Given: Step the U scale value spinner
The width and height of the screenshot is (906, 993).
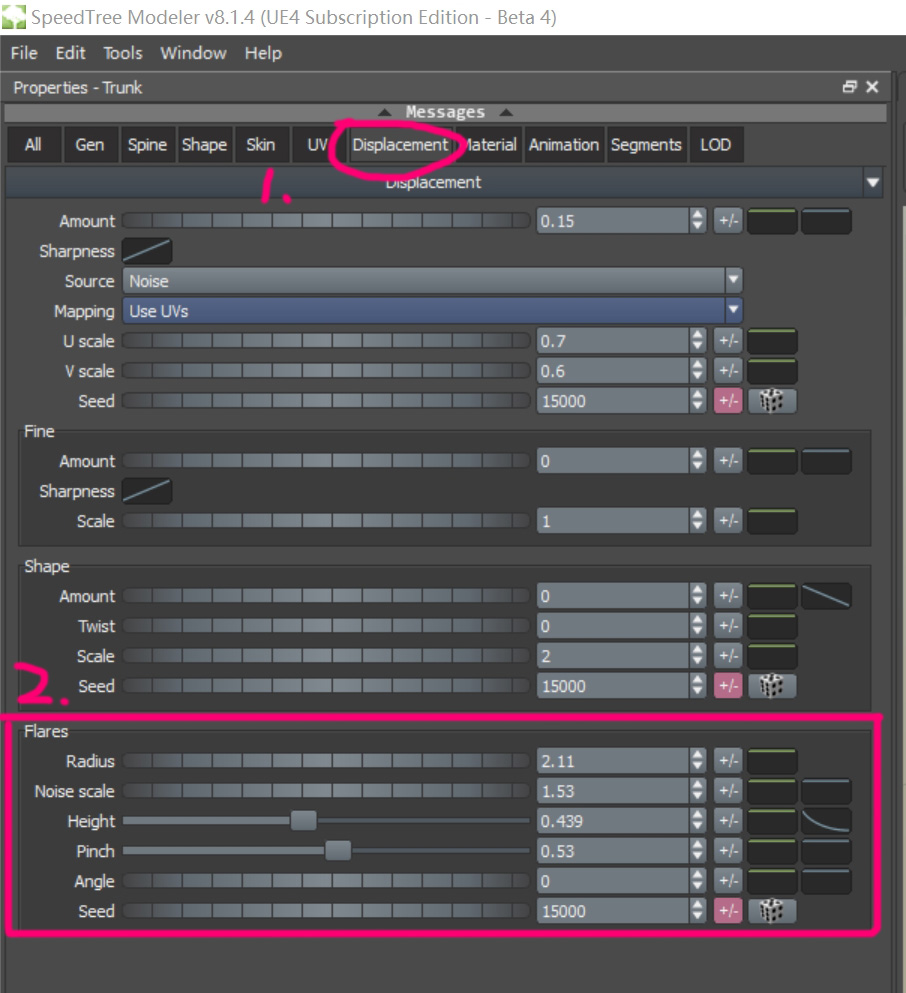Looking at the screenshot, I should tap(697, 341).
